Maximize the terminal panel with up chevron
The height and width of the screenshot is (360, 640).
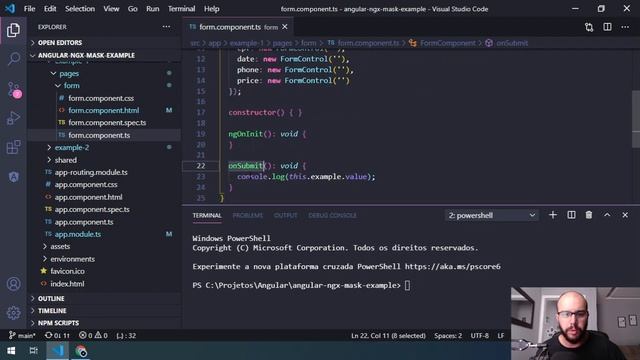(607, 215)
